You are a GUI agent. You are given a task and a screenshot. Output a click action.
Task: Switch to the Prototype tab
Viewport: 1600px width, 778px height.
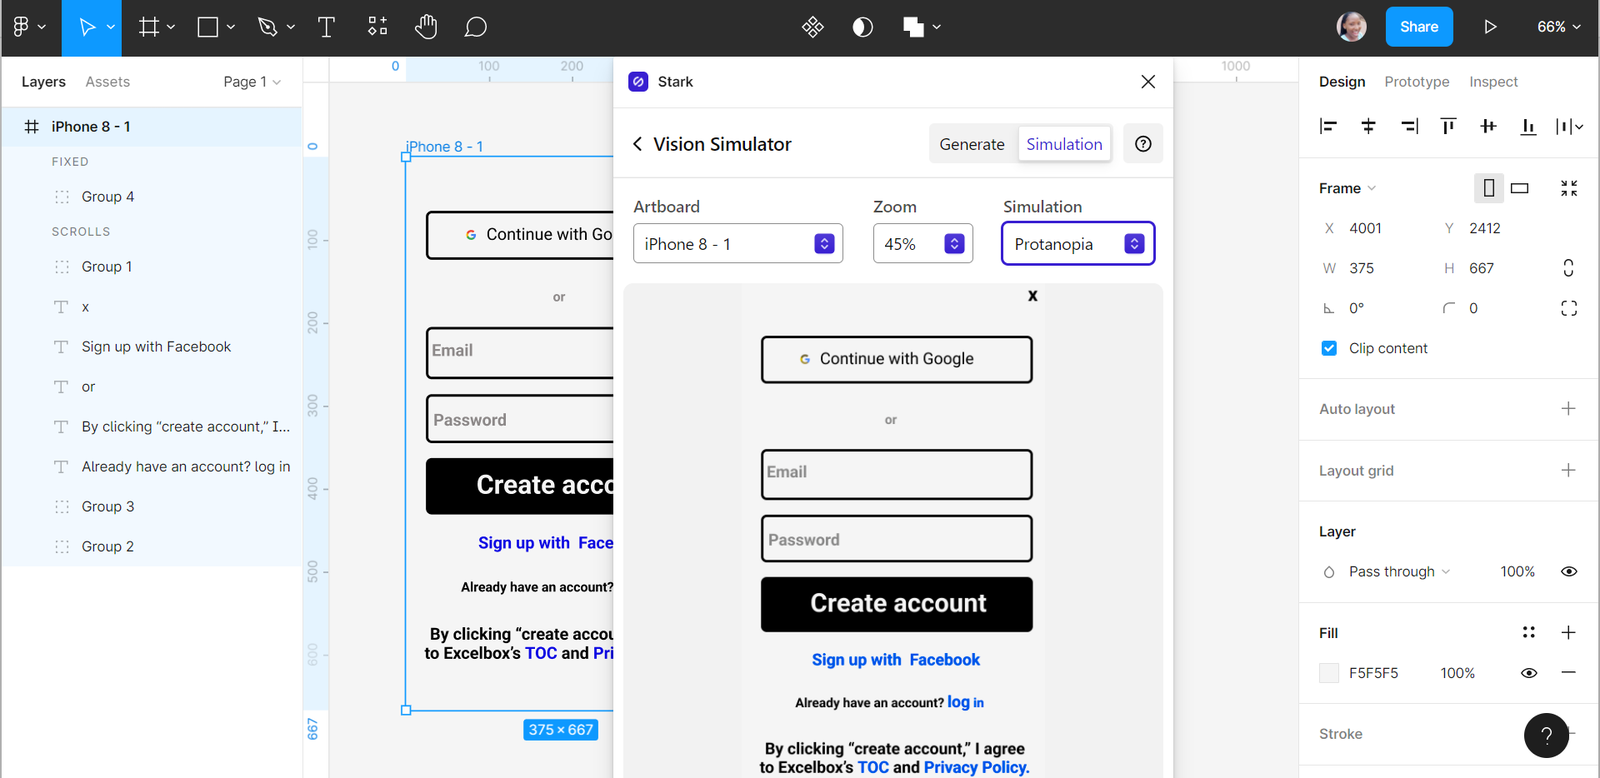pyautogui.click(x=1416, y=82)
